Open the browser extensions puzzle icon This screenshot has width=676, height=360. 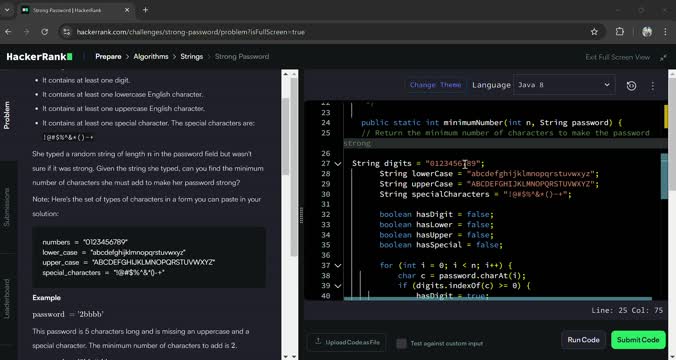(620, 32)
